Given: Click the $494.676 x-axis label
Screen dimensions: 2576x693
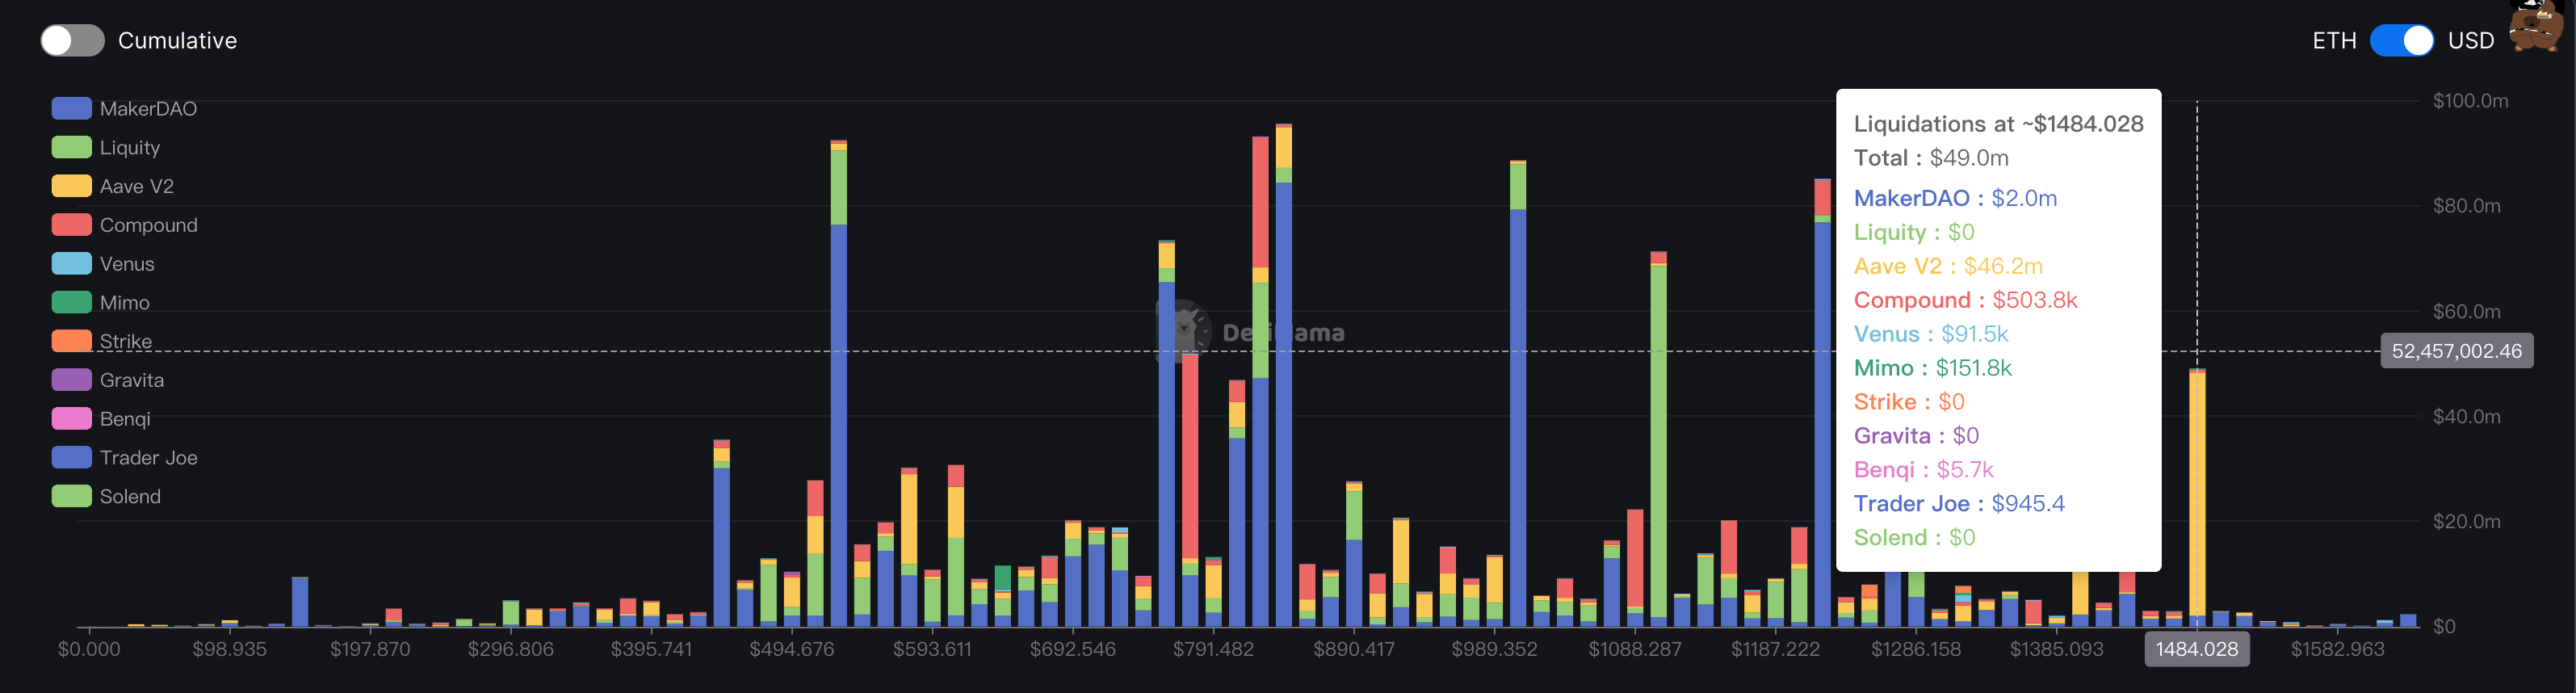Looking at the screenshot, I should point(791,649).
